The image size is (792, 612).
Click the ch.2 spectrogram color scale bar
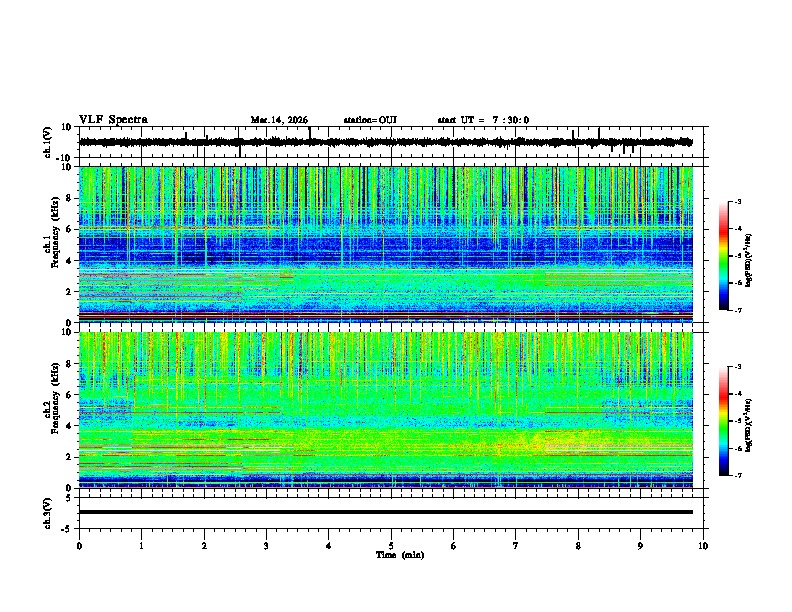point(723,421)
